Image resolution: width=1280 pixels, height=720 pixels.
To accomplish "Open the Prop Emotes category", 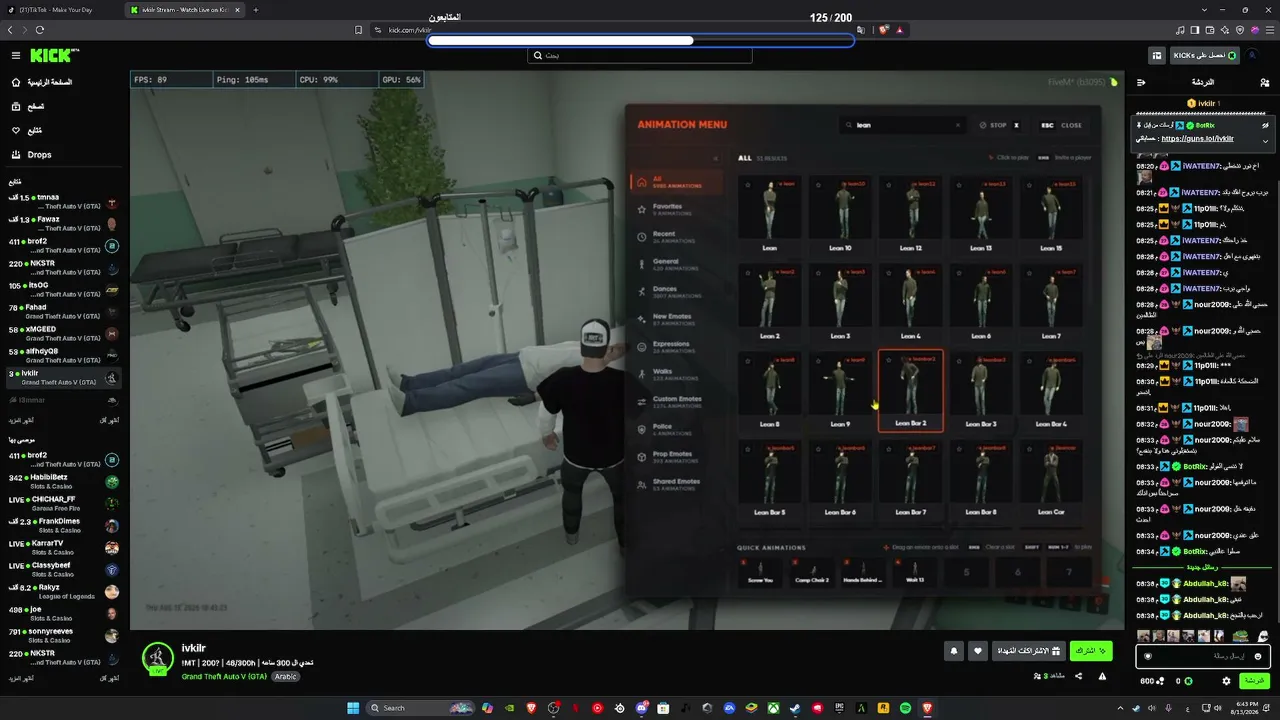I will [677, 456].
